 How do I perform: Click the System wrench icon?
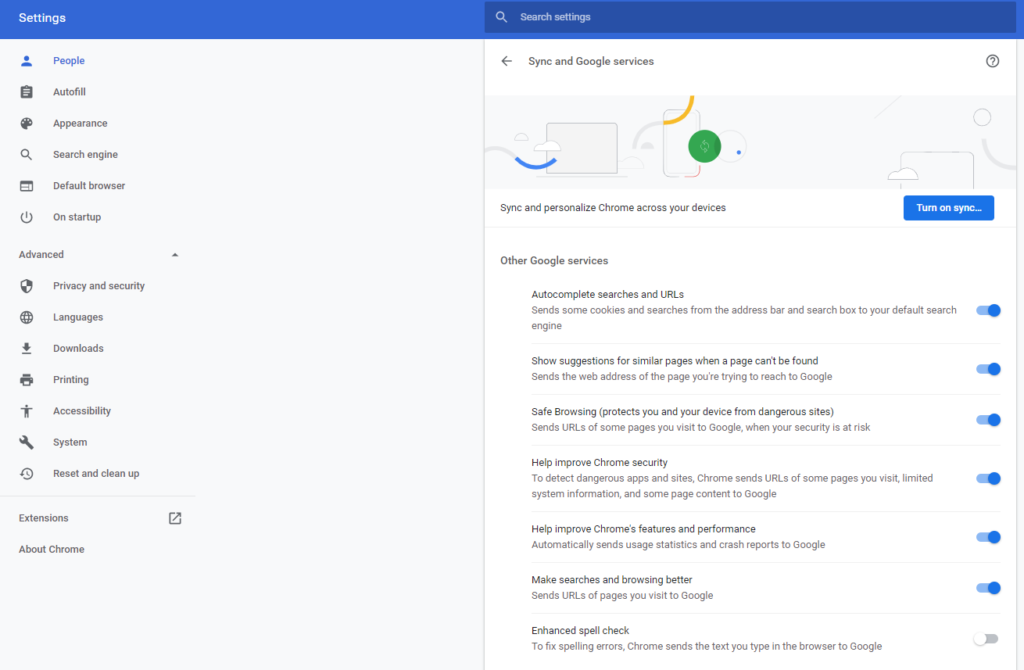[26, 442]
